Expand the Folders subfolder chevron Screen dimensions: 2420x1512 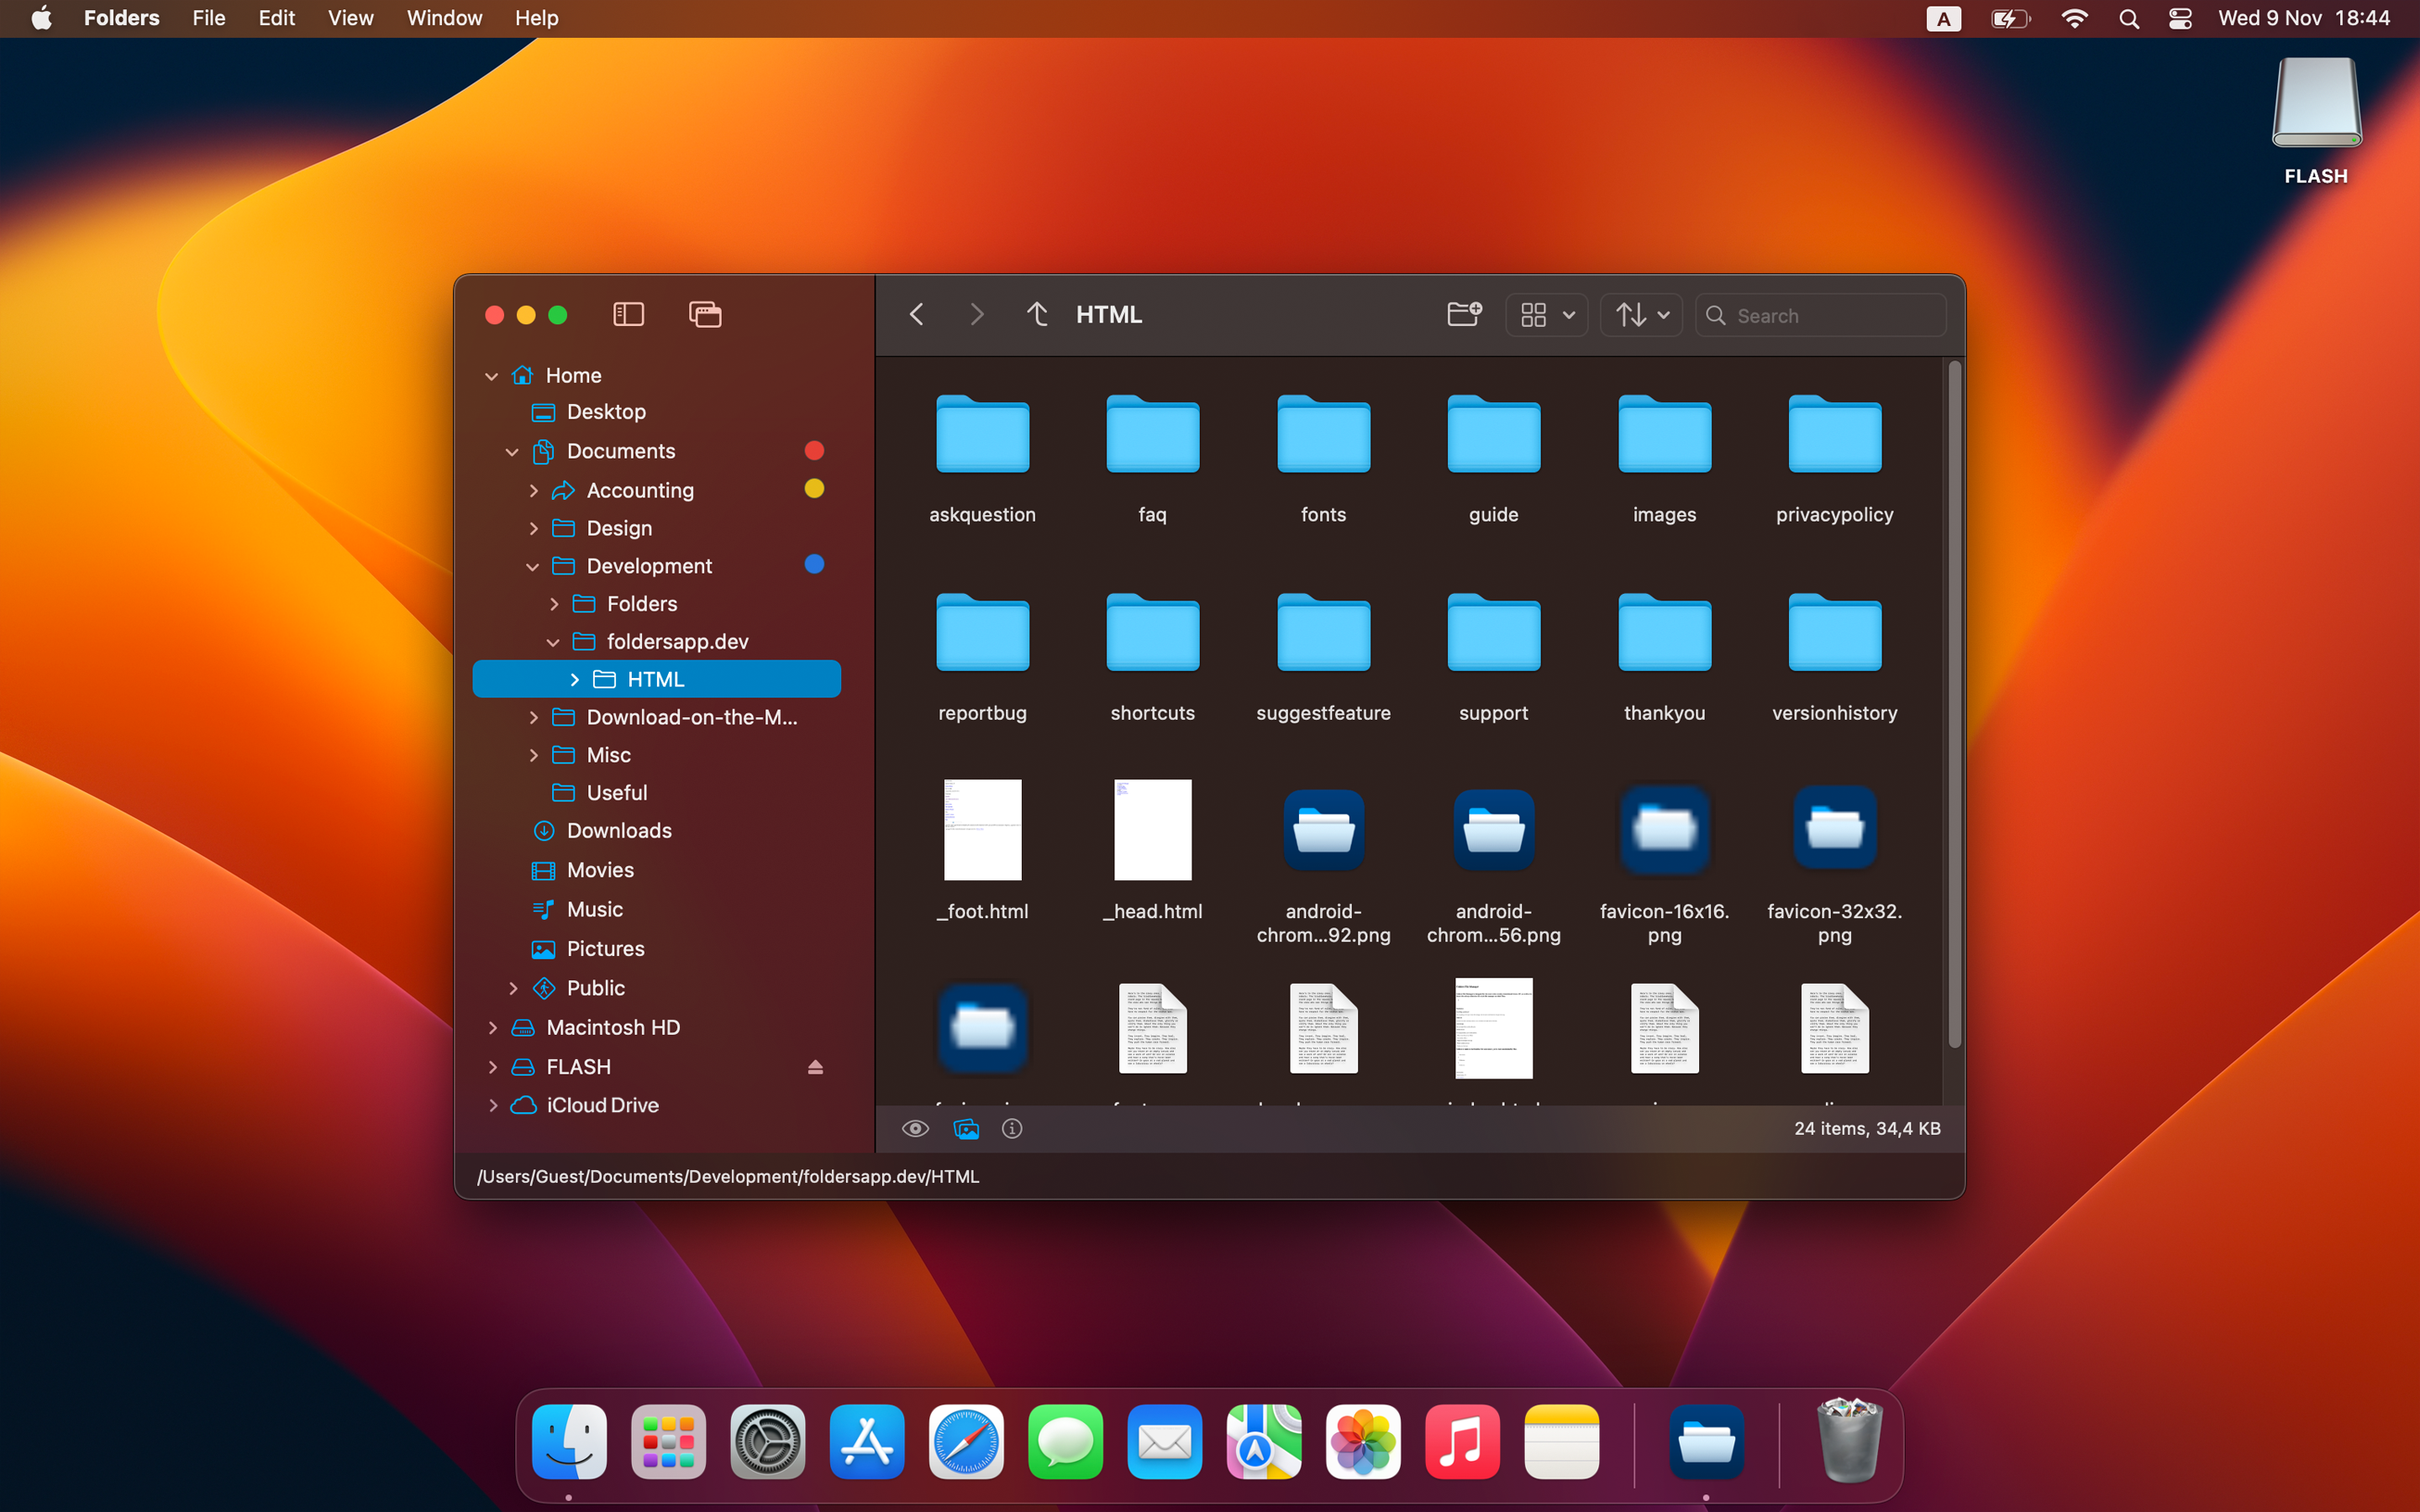(x=554, y=605)
